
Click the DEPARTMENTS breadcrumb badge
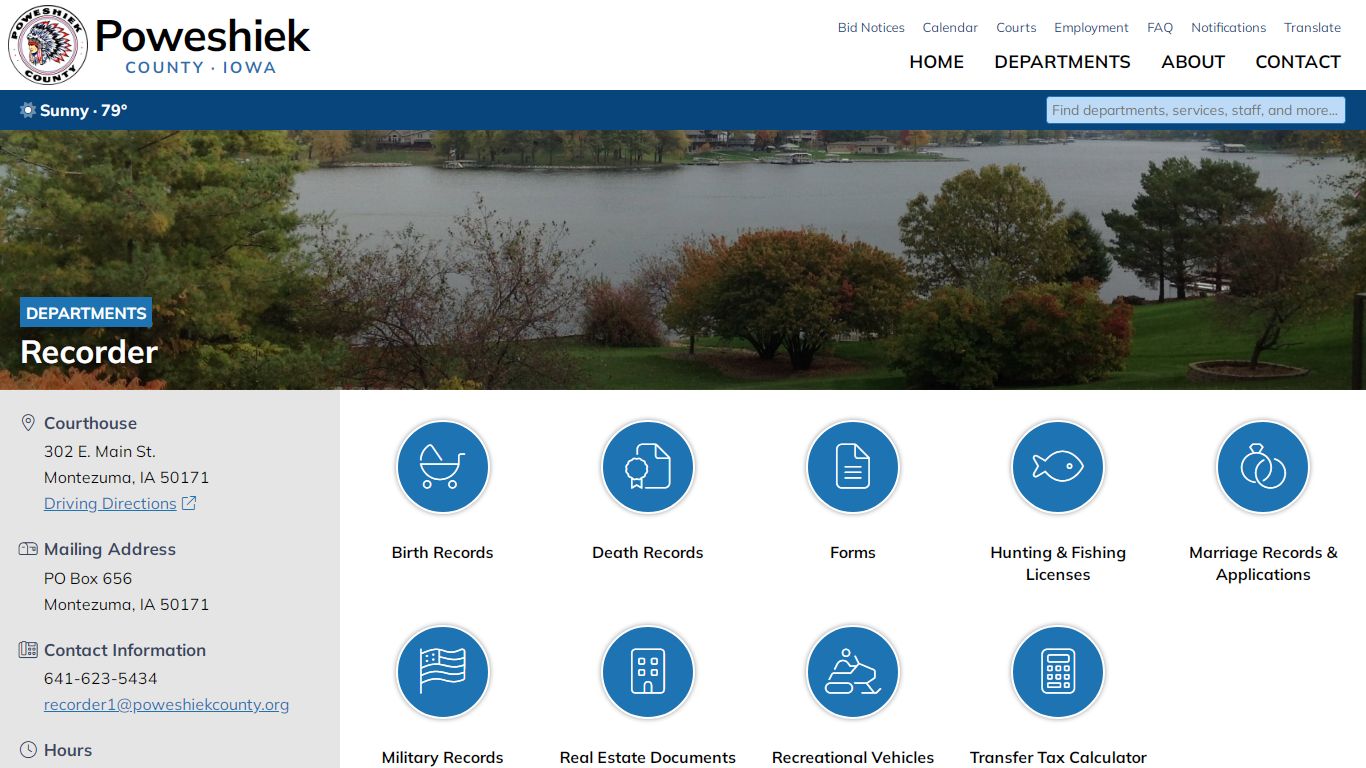coord(86,313)
